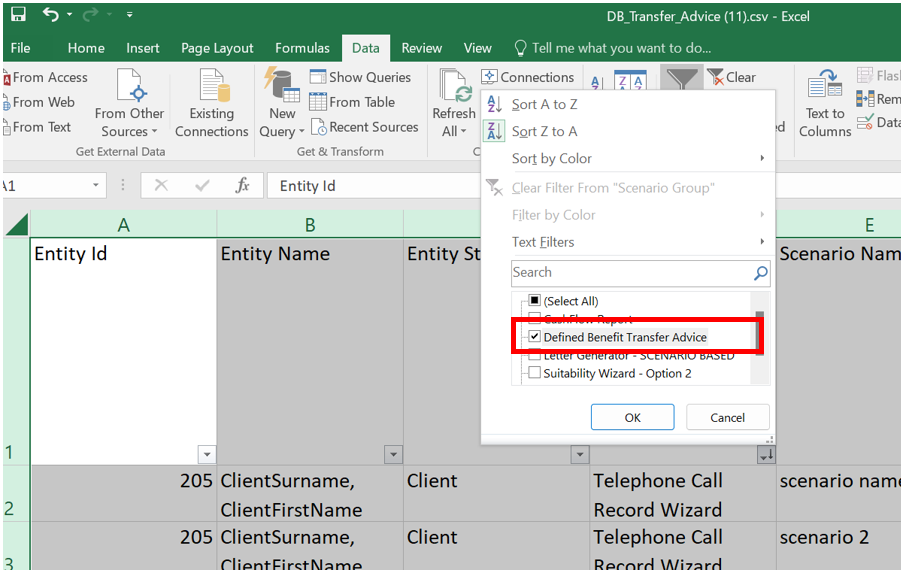Viewport: 901px width, 571px height.
Task: Open Scenario Group sorted filter arrow
Action: pyautogui.click(x=766, y=454)
